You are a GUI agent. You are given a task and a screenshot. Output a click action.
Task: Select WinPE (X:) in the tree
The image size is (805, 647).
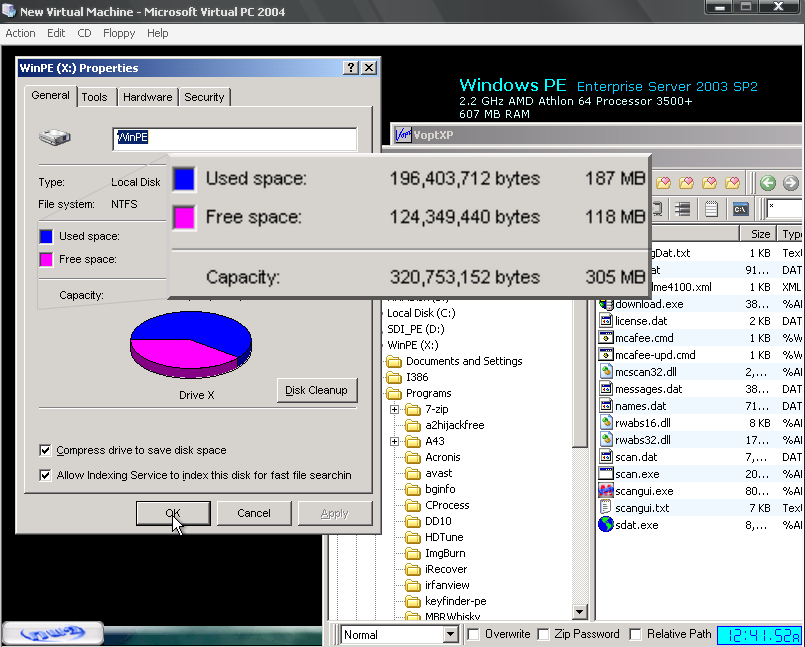click(413, 345)
